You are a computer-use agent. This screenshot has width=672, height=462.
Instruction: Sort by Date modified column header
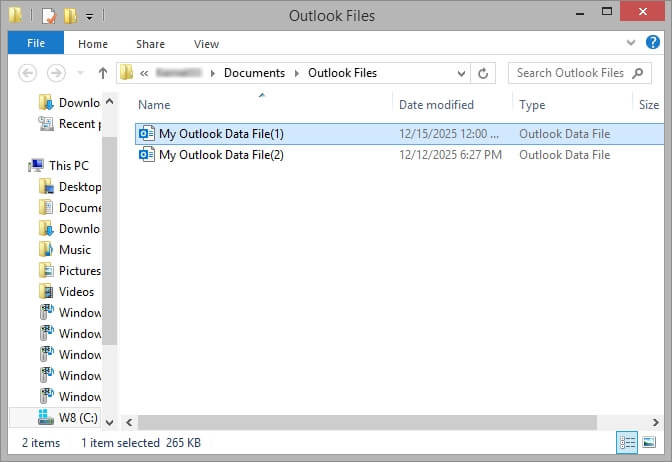[x=436, y=105]
